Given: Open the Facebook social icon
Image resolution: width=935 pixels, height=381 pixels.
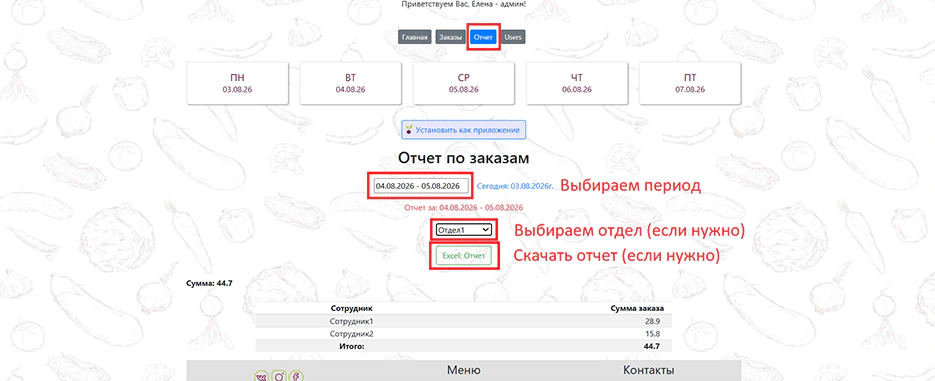Looking at the screenshot, I should [x=296, y=376].
